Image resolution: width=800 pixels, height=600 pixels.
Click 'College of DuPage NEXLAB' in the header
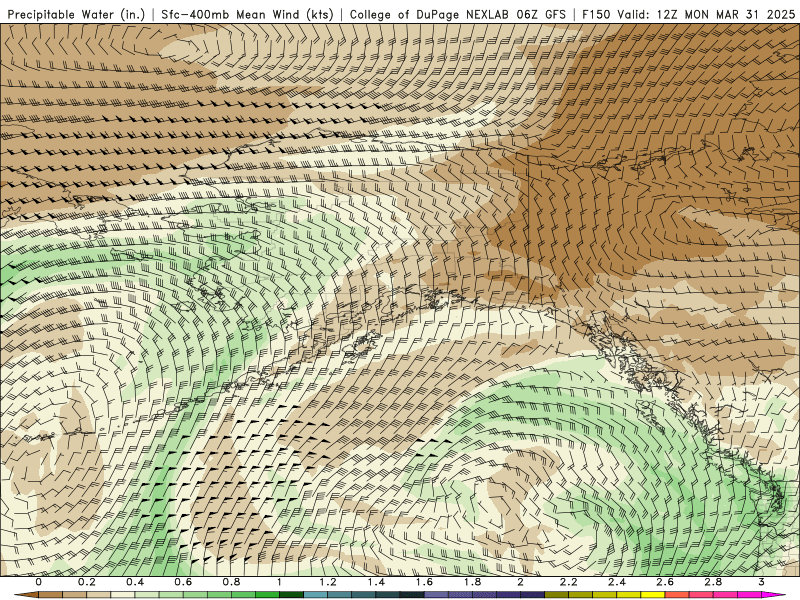pos(429,14)
